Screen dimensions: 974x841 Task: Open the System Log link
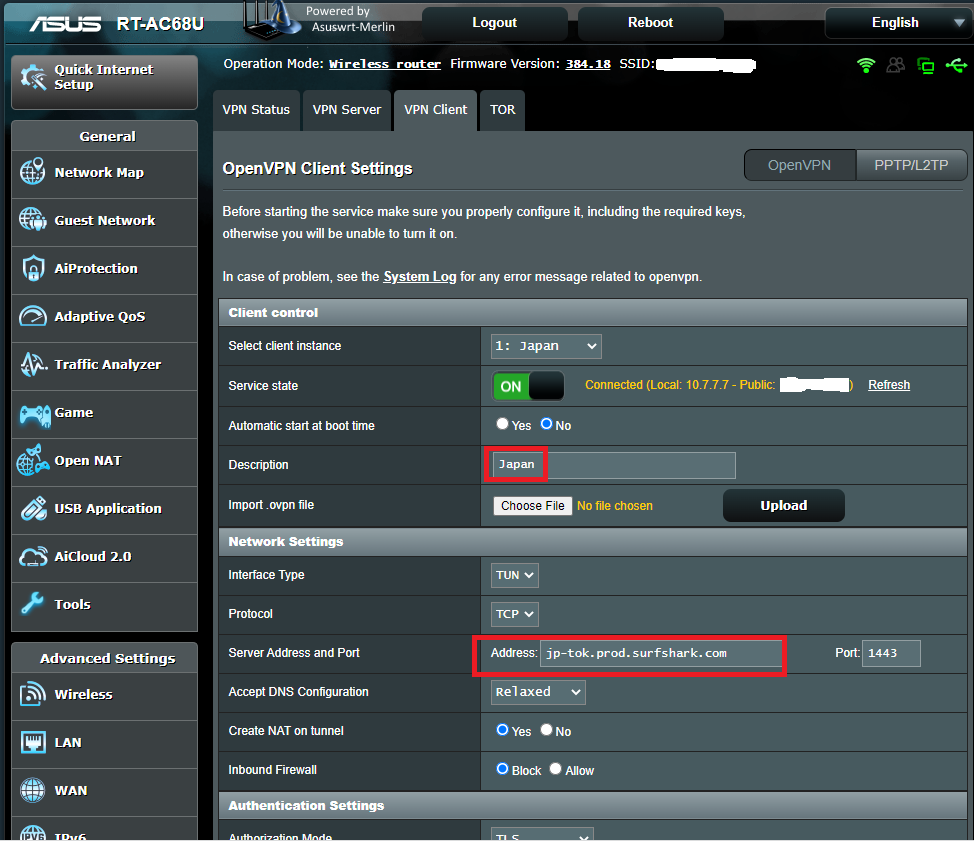(420, 276)
